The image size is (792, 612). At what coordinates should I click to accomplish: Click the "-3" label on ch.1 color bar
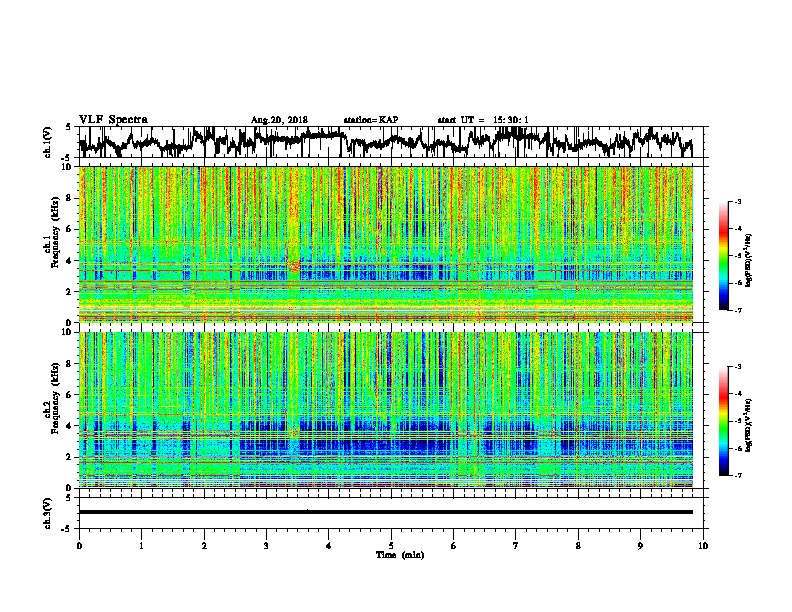click(x=737, y=202)
